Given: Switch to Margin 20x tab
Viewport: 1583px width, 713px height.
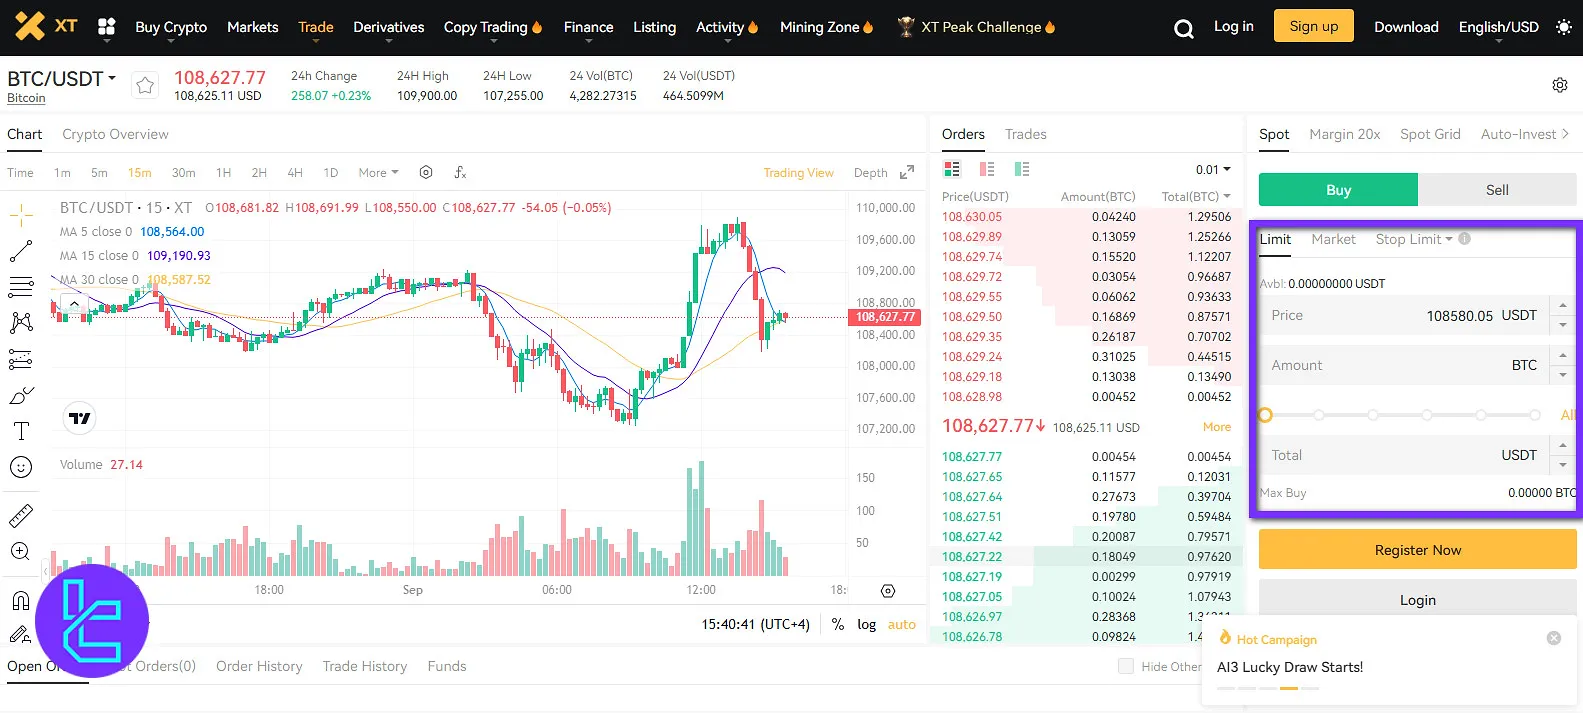Looking at the screenshot, I should (x=1344, y=134).
